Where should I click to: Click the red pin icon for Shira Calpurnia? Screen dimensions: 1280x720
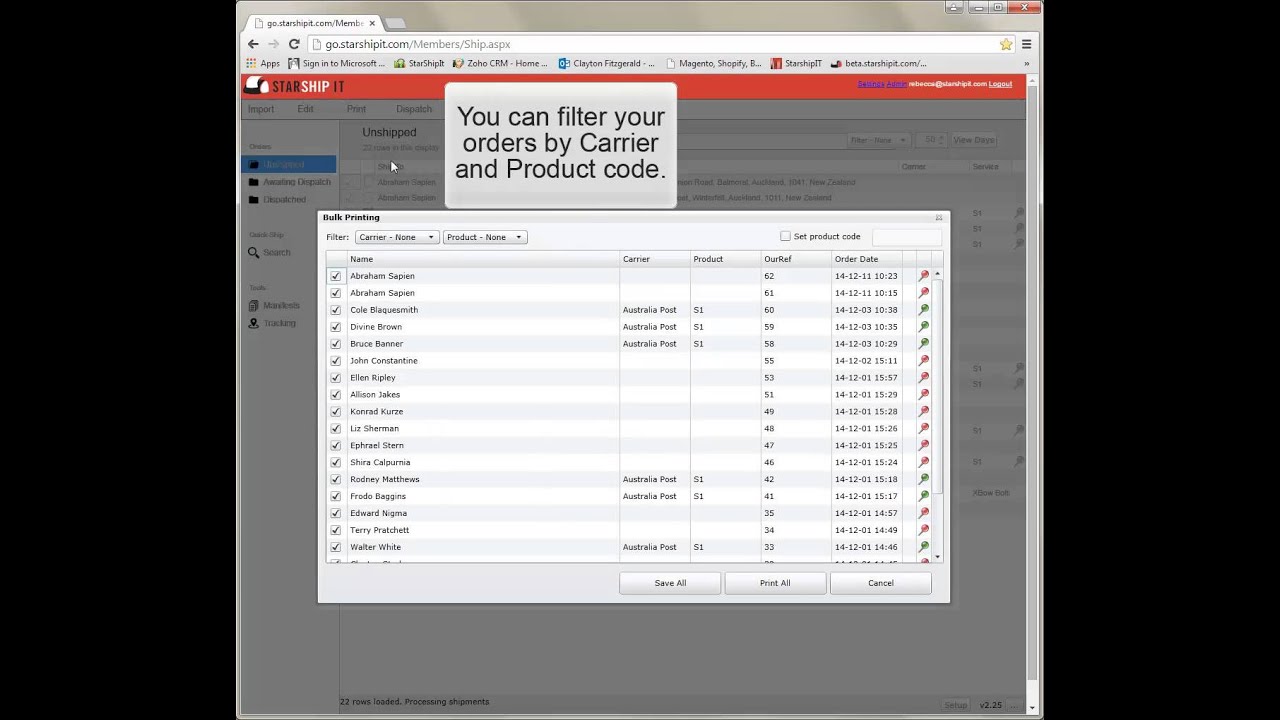pyautogui.click(x=924, y=463)
